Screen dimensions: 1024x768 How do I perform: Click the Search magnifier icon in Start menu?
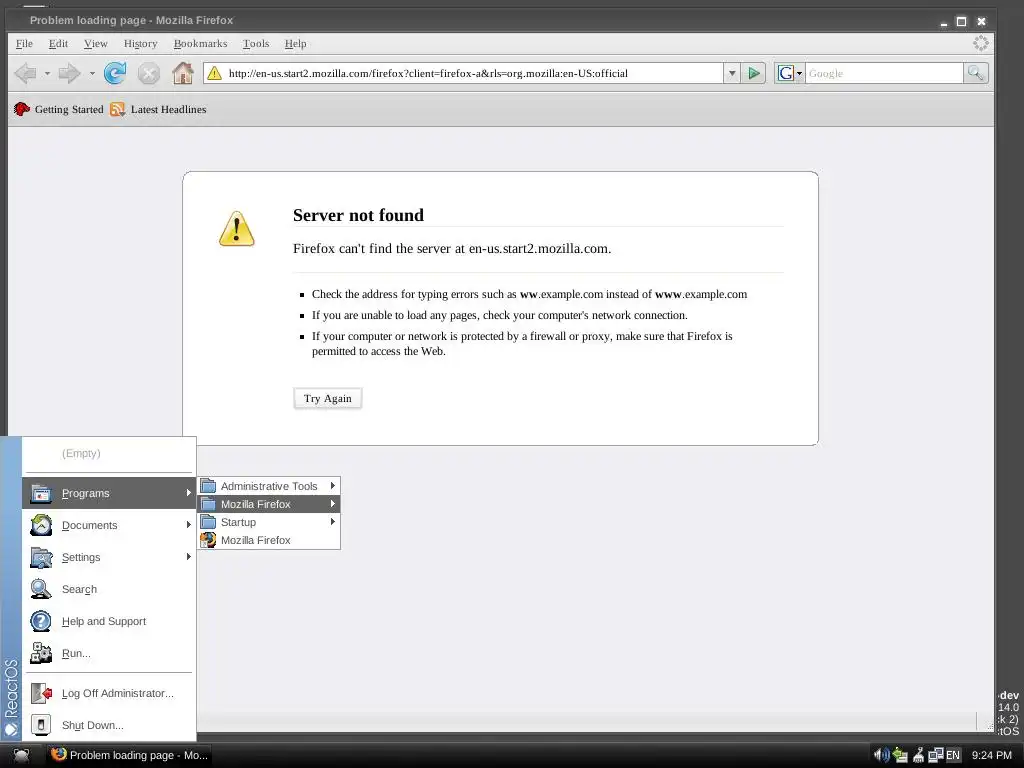40,589
